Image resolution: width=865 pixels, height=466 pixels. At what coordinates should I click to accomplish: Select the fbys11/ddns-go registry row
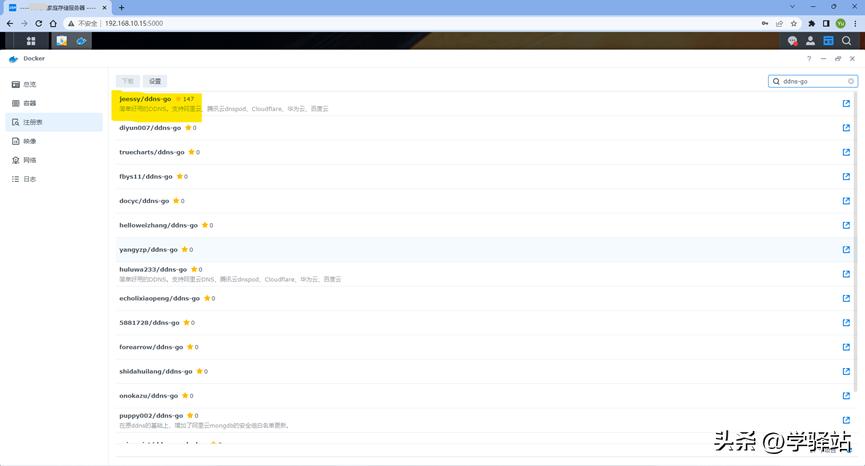tap(485, 176)
